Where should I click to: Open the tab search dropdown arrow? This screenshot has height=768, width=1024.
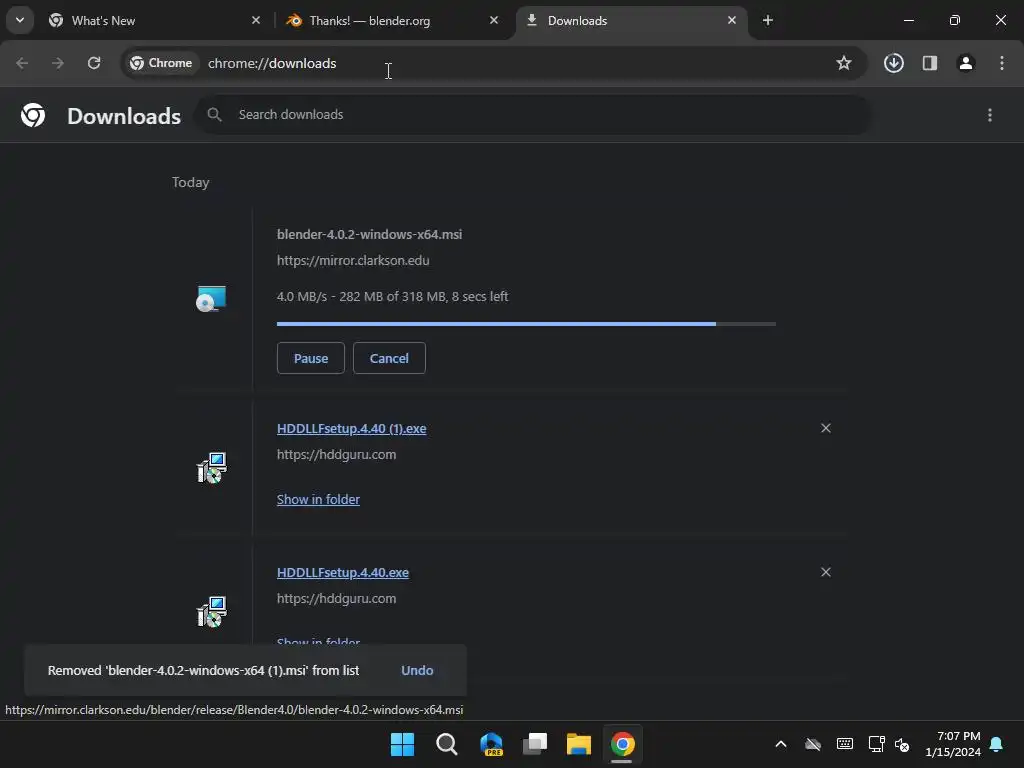[20, 20]
